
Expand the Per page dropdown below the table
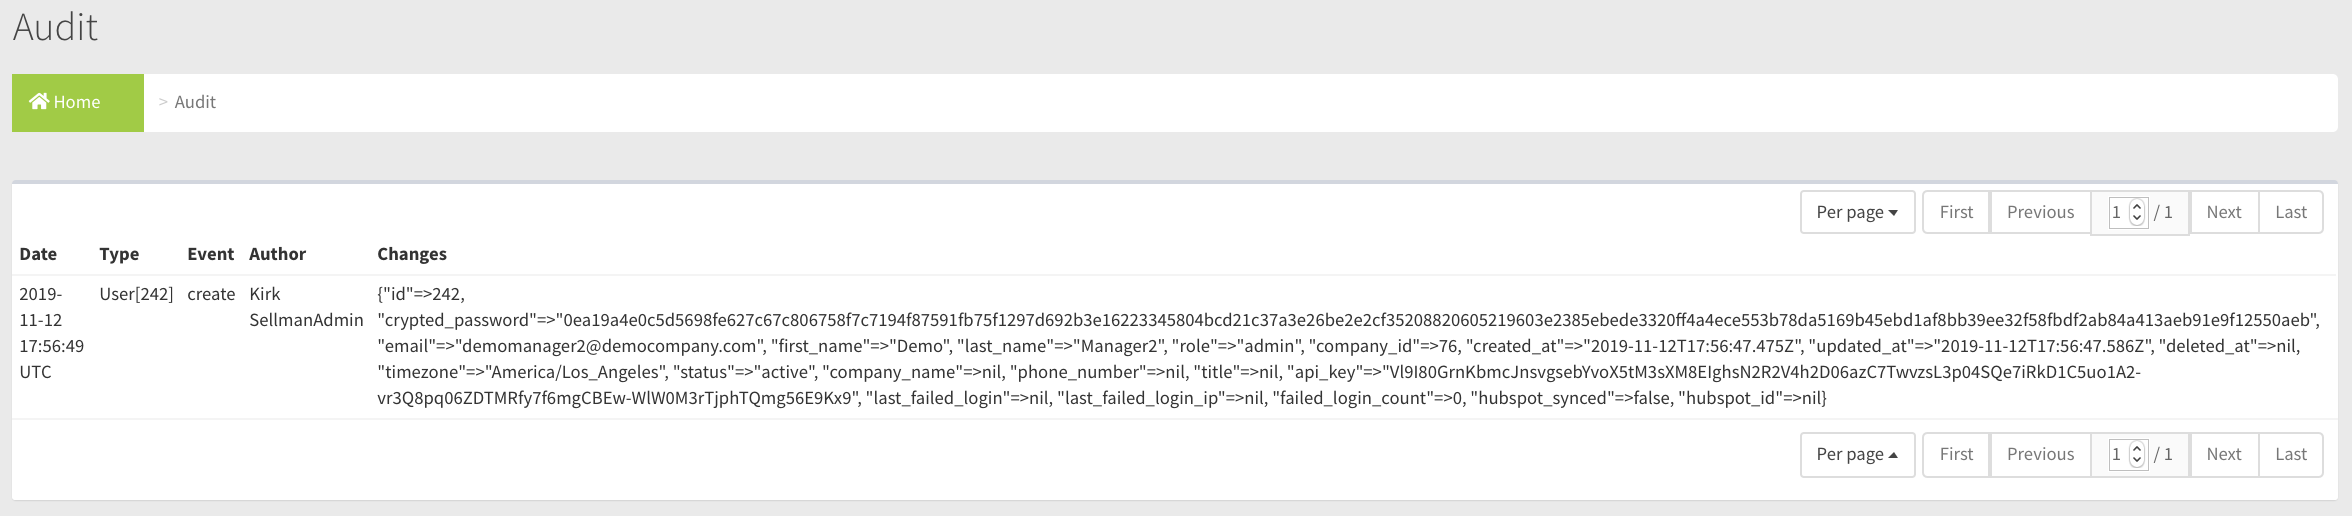click(1857, 454)
